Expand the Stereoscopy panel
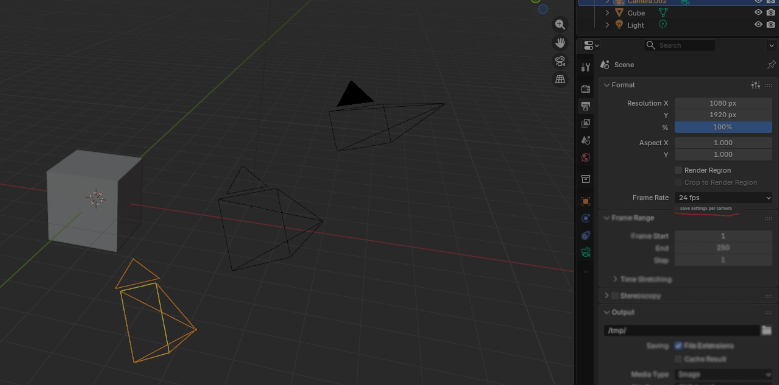 coord(607,296)
